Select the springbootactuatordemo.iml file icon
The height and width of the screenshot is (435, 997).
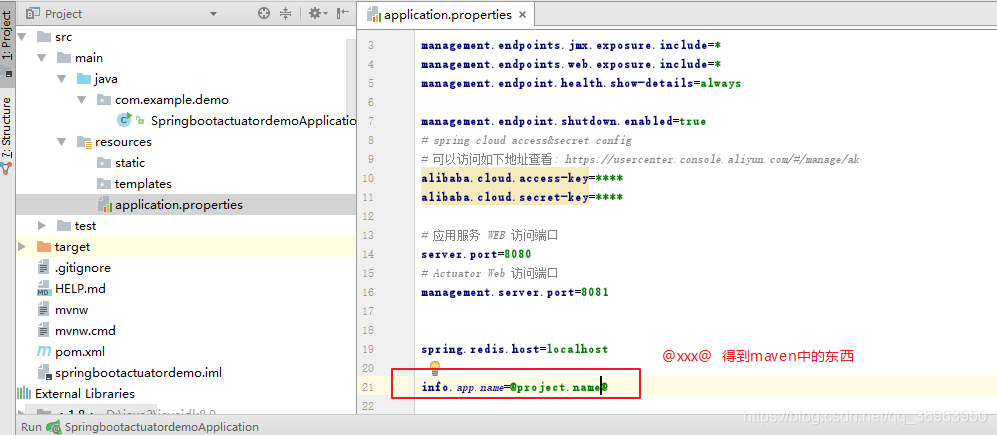pyautogui.click(x=44, y=373)
